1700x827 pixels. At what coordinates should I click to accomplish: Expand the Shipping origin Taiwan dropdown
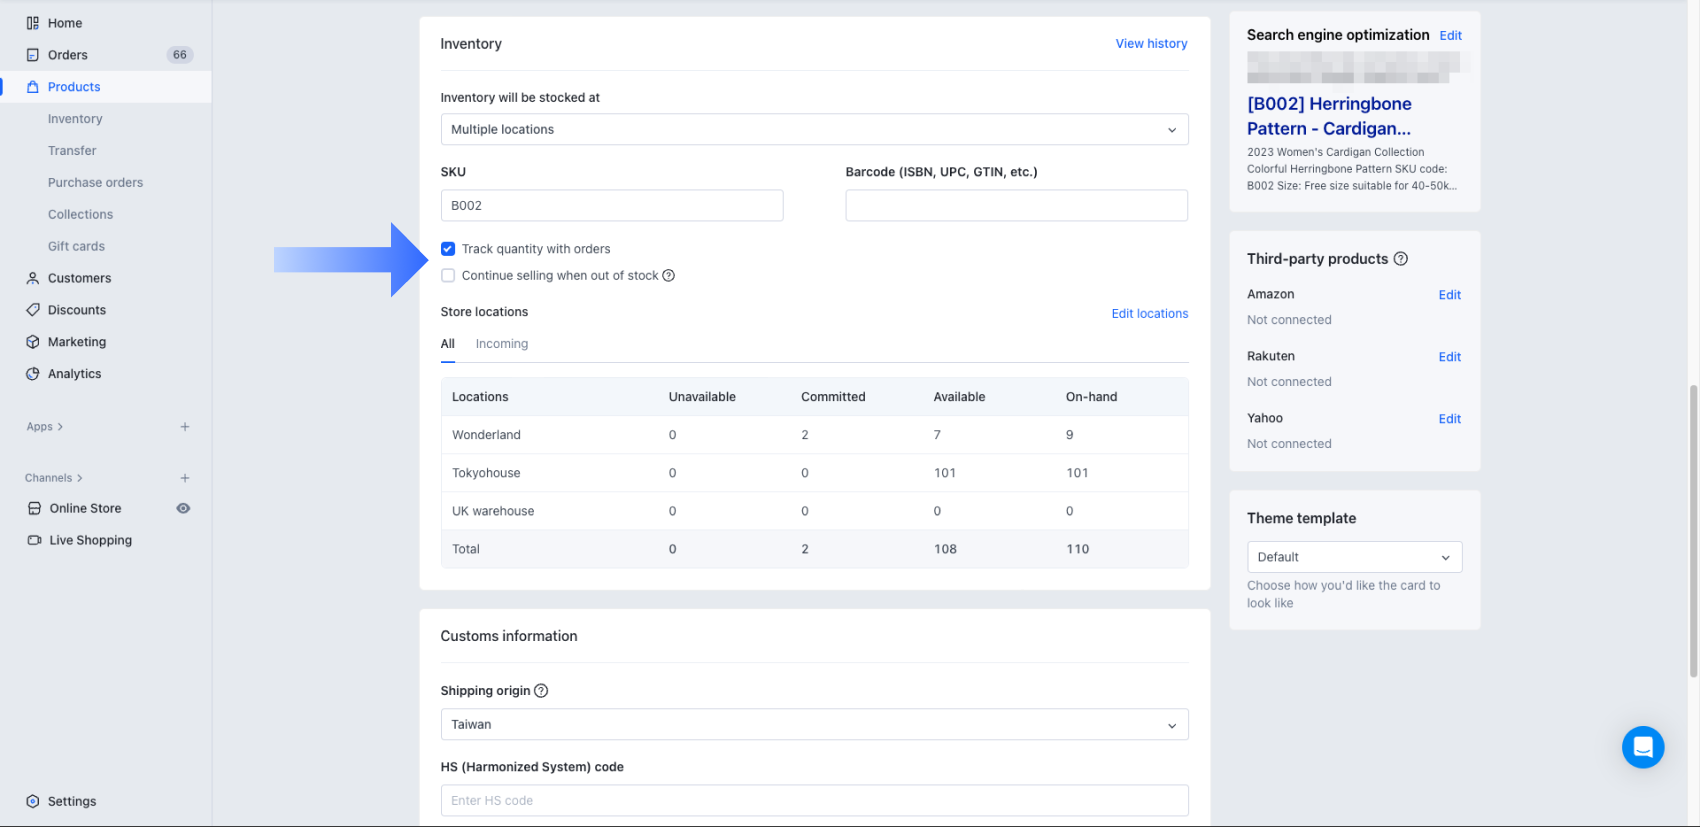pyautogui.click(x=814, y=725)
